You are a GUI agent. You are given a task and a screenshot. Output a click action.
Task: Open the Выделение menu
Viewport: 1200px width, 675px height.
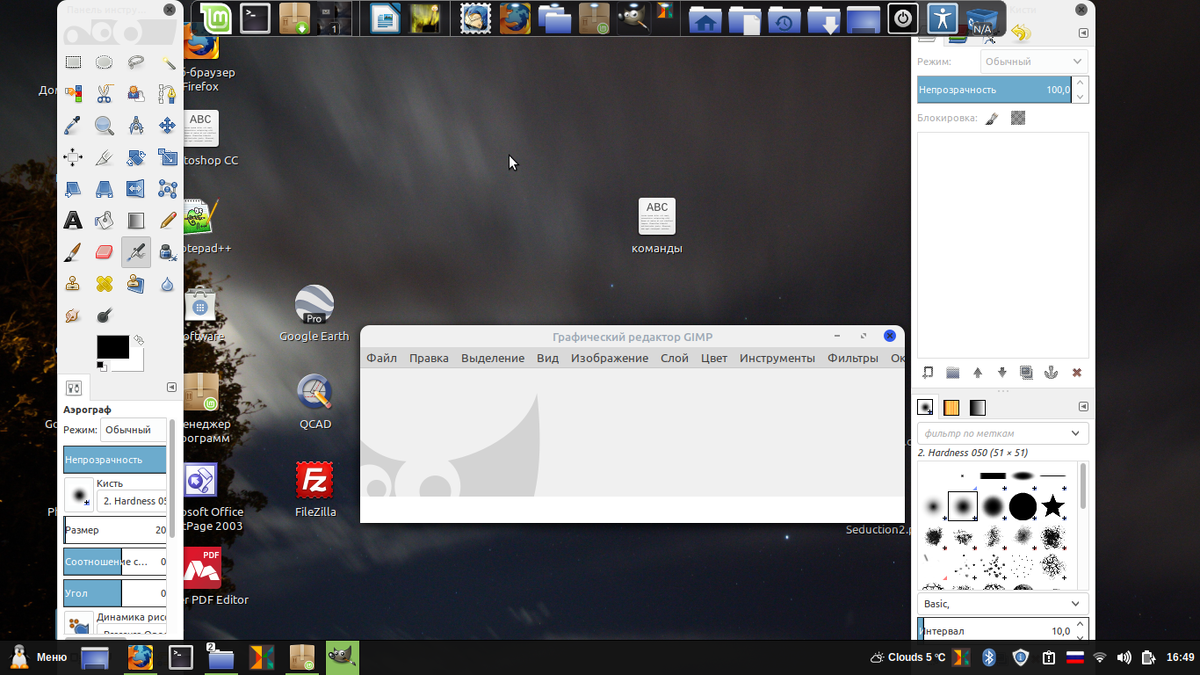point(493,358)
